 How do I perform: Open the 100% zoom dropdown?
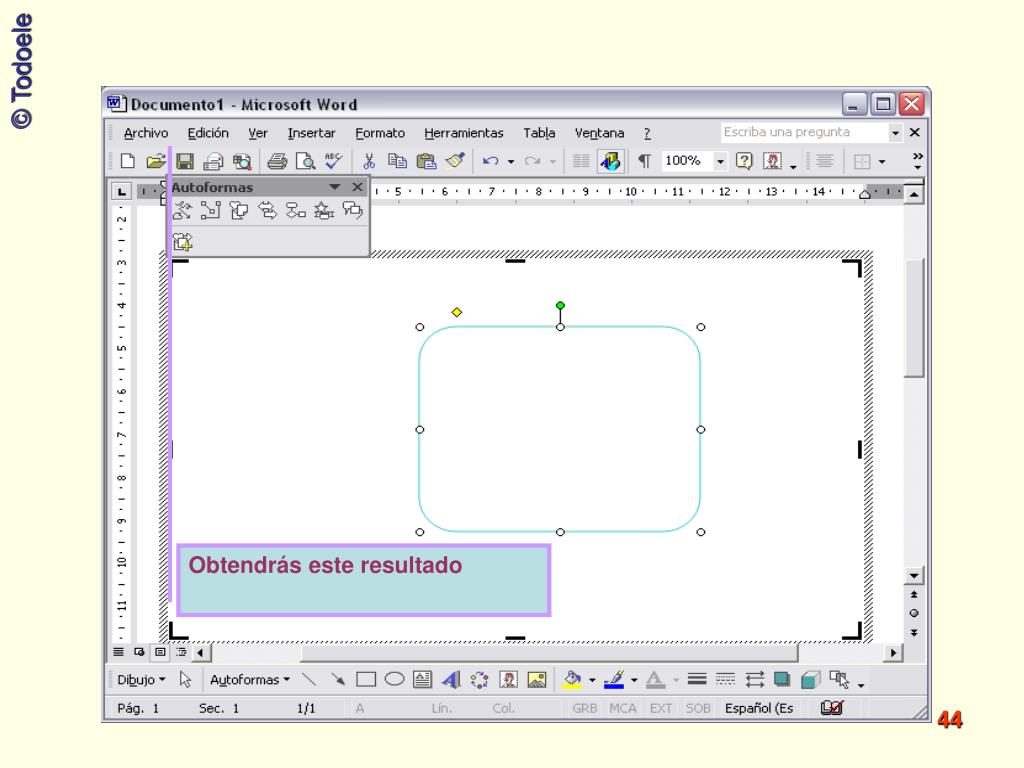tap(720, 161)
